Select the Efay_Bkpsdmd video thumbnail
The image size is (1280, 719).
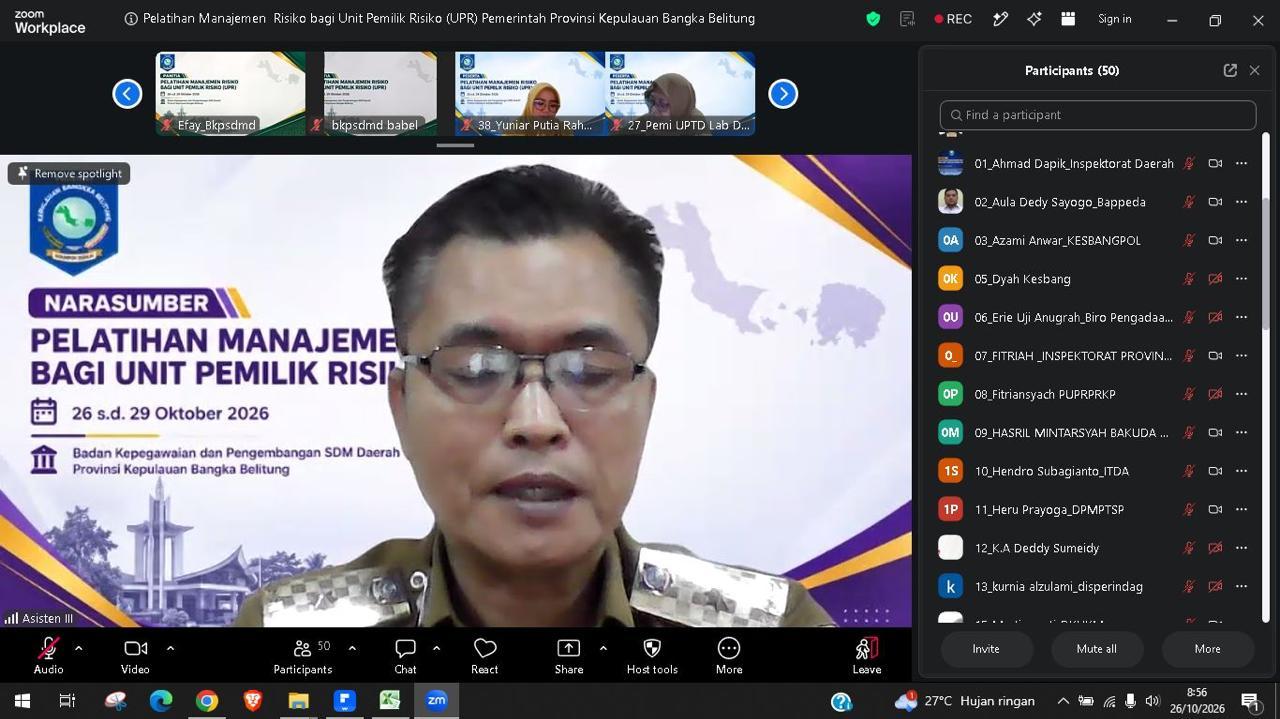pos(230,93)
